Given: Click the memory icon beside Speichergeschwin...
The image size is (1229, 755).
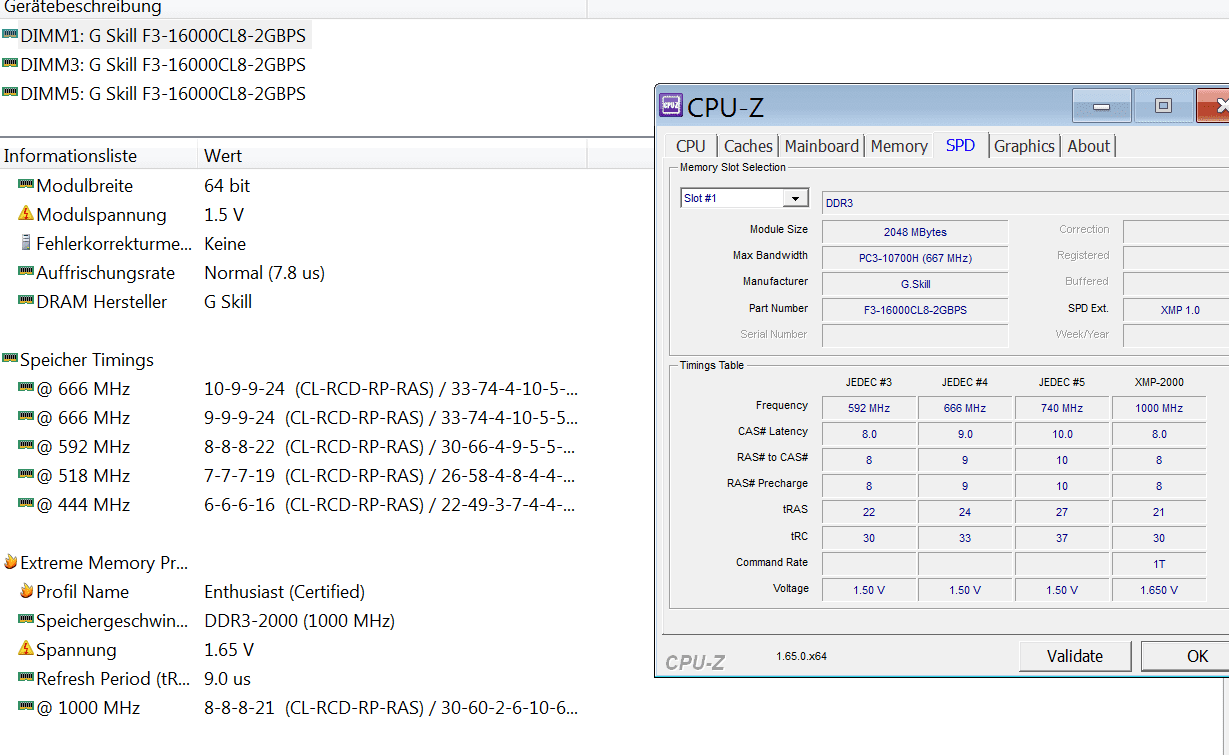Looking at the screenshot, I should 26,620.
